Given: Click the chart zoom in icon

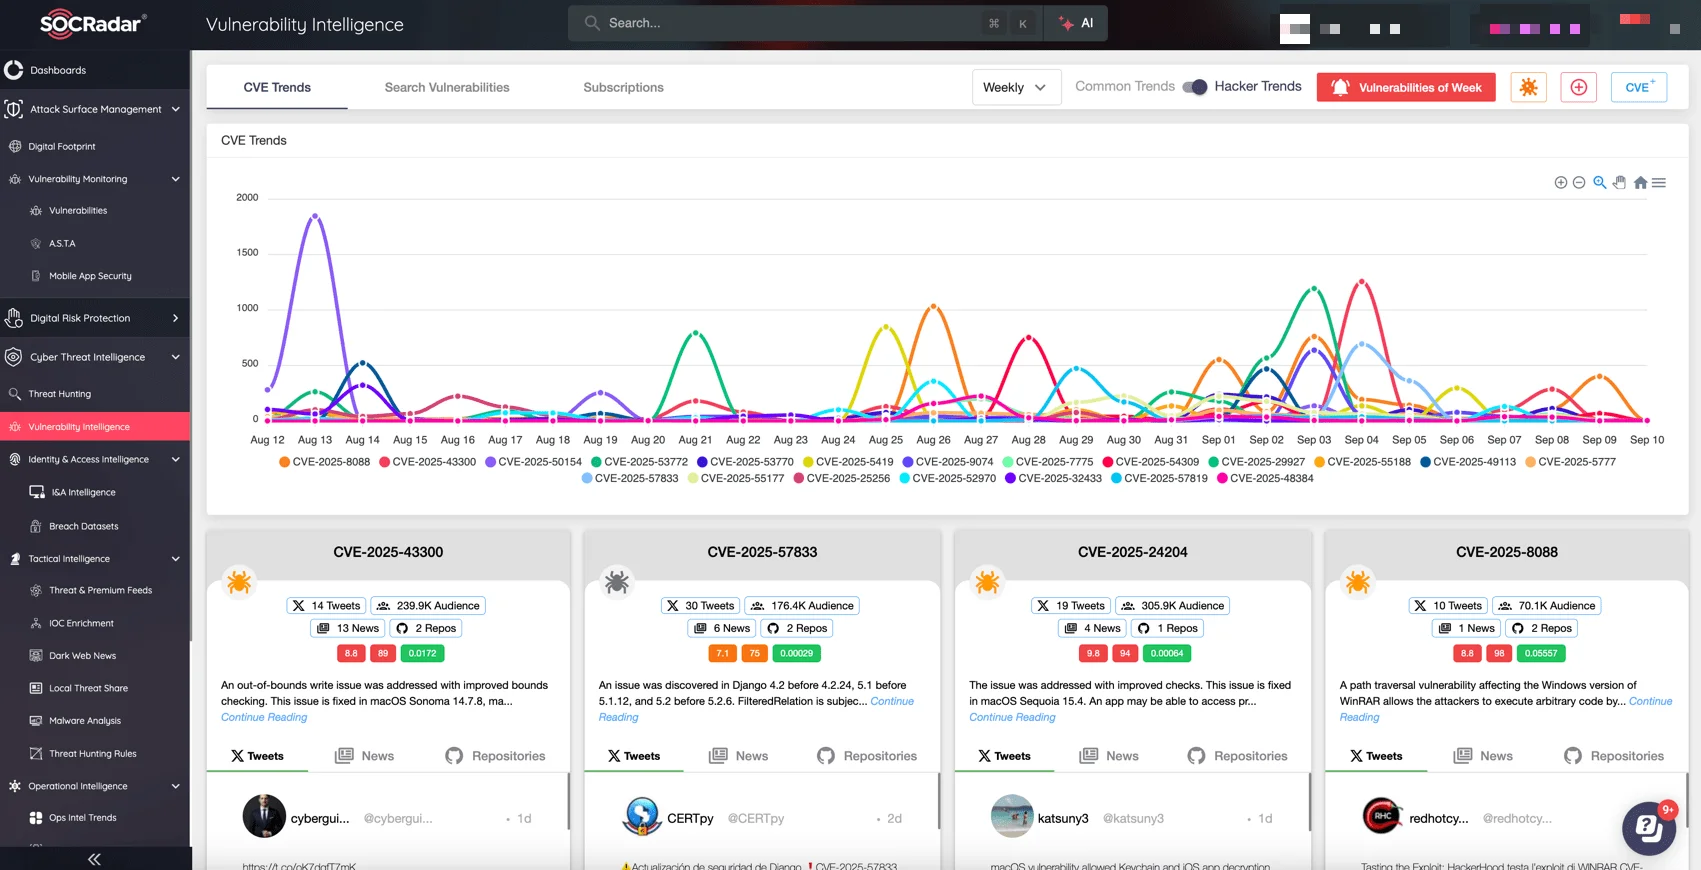Looking at the screenshot, I should 1560,183.
